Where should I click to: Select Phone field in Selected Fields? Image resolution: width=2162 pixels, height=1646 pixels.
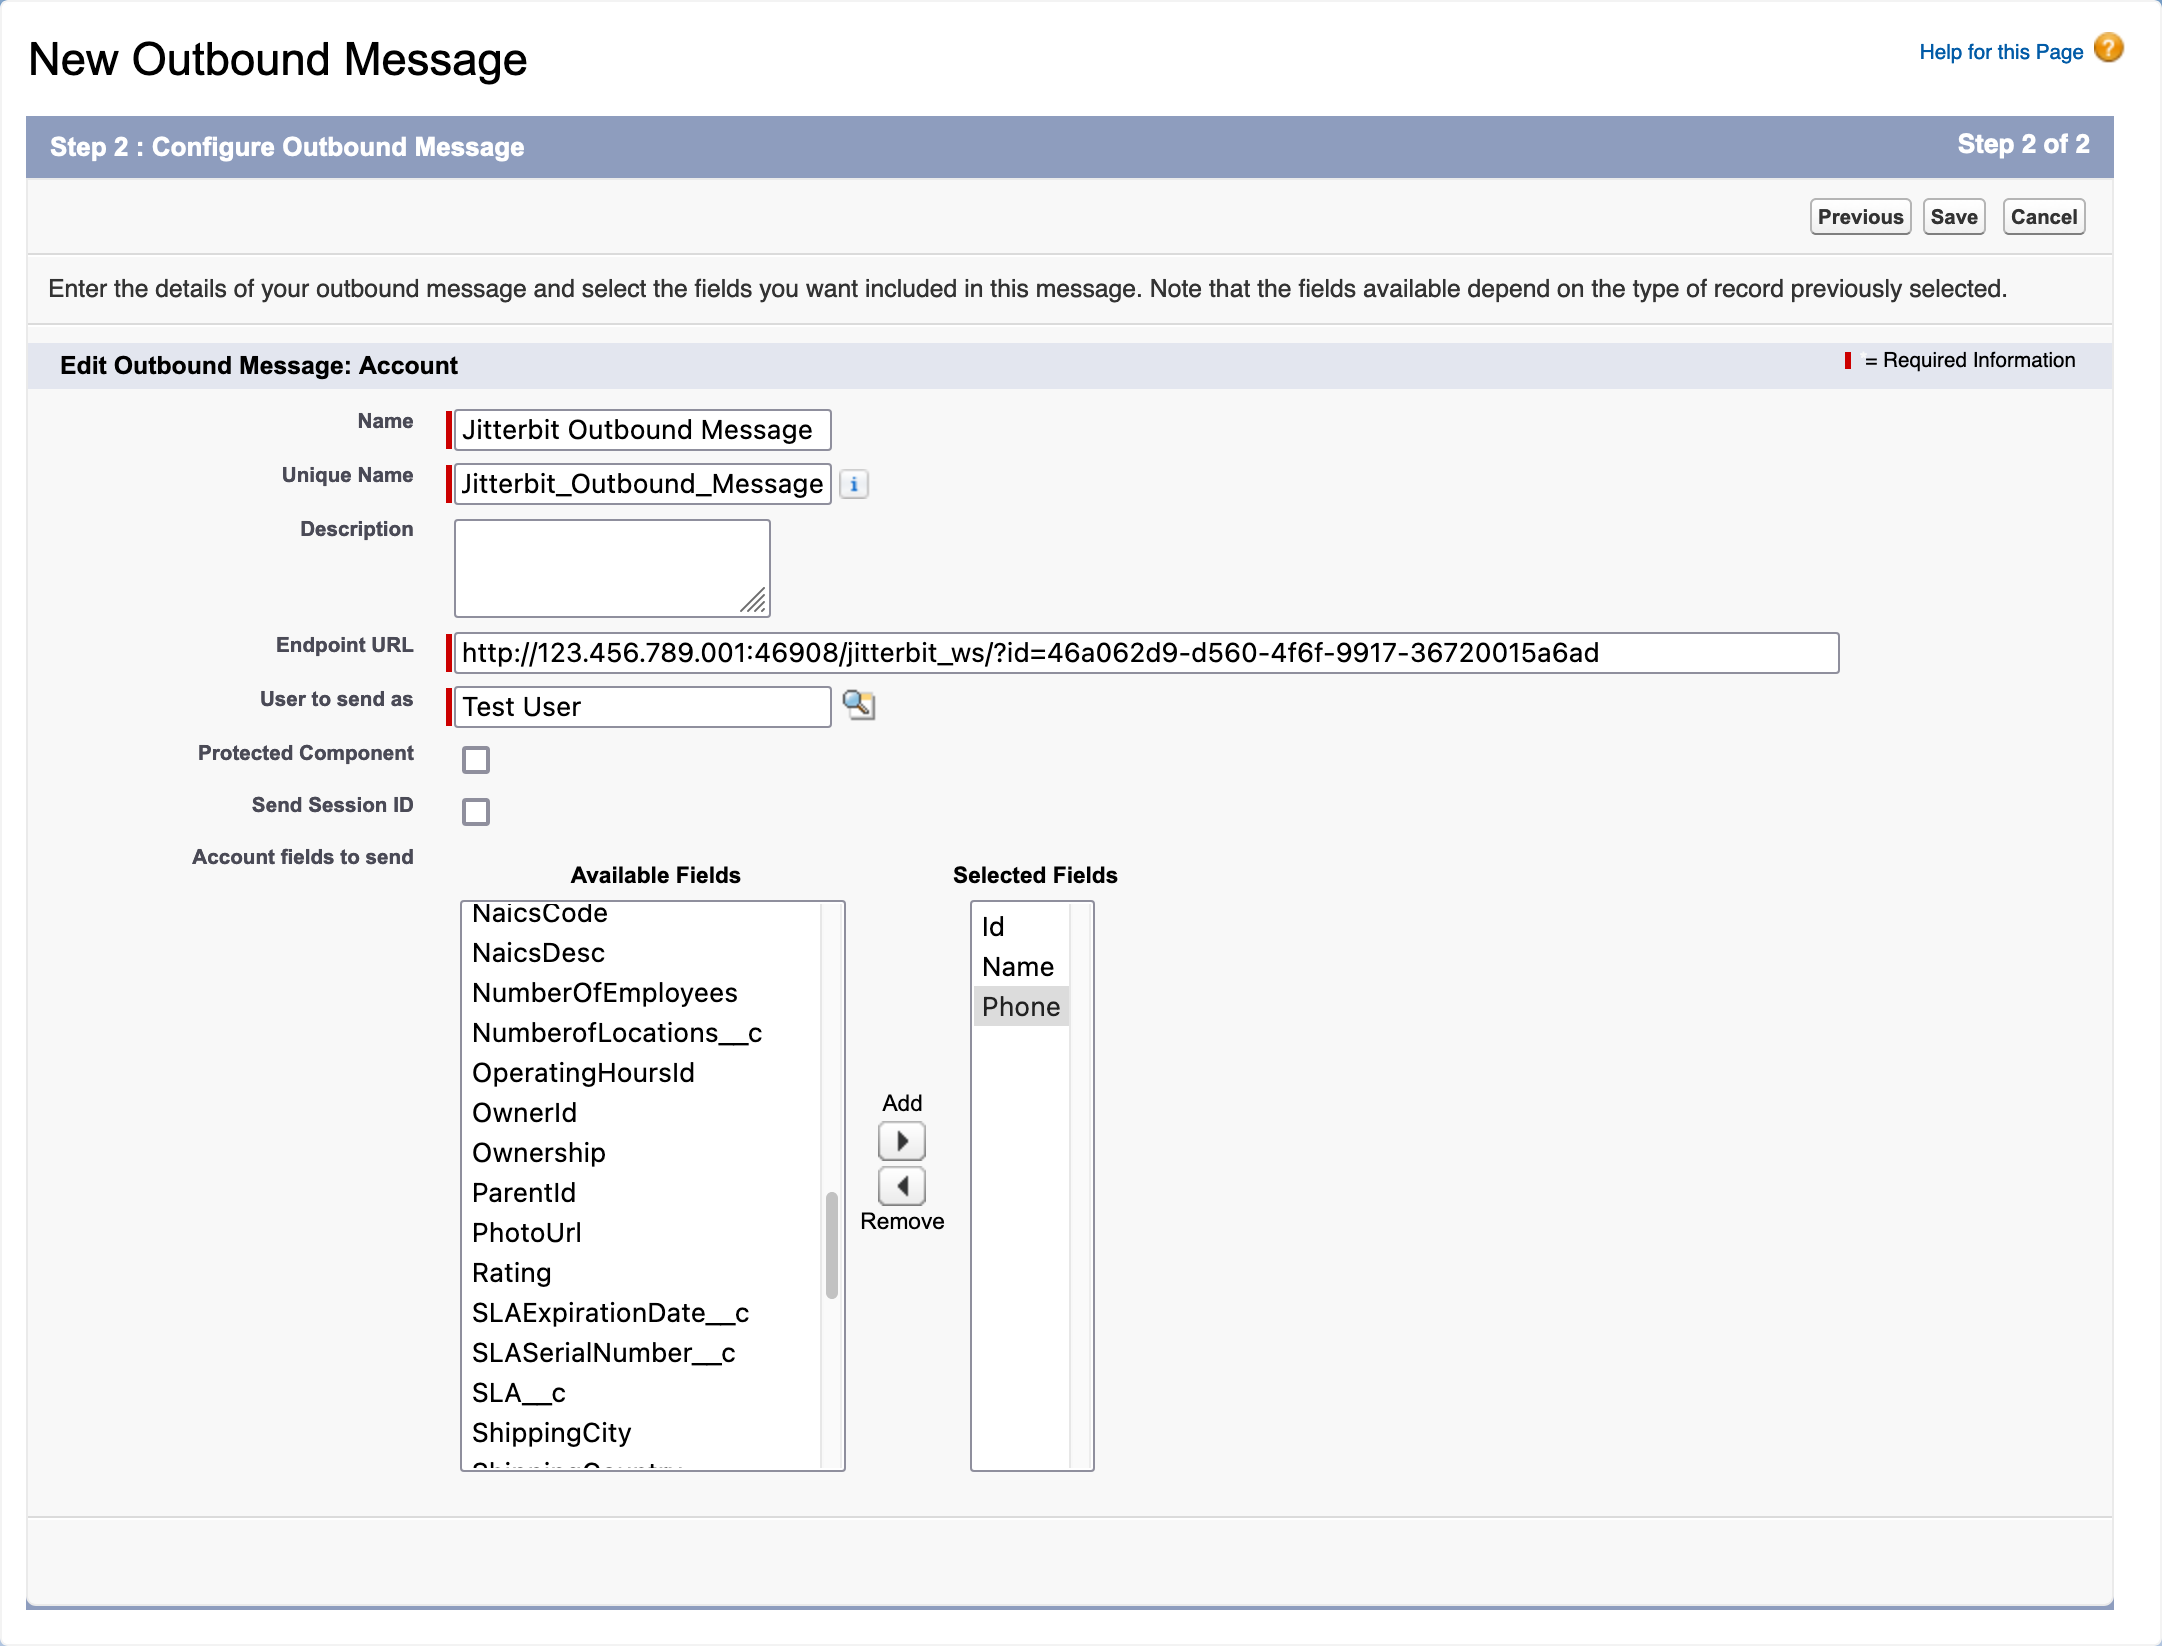pyautogui.click(x=1020, y=1006)
